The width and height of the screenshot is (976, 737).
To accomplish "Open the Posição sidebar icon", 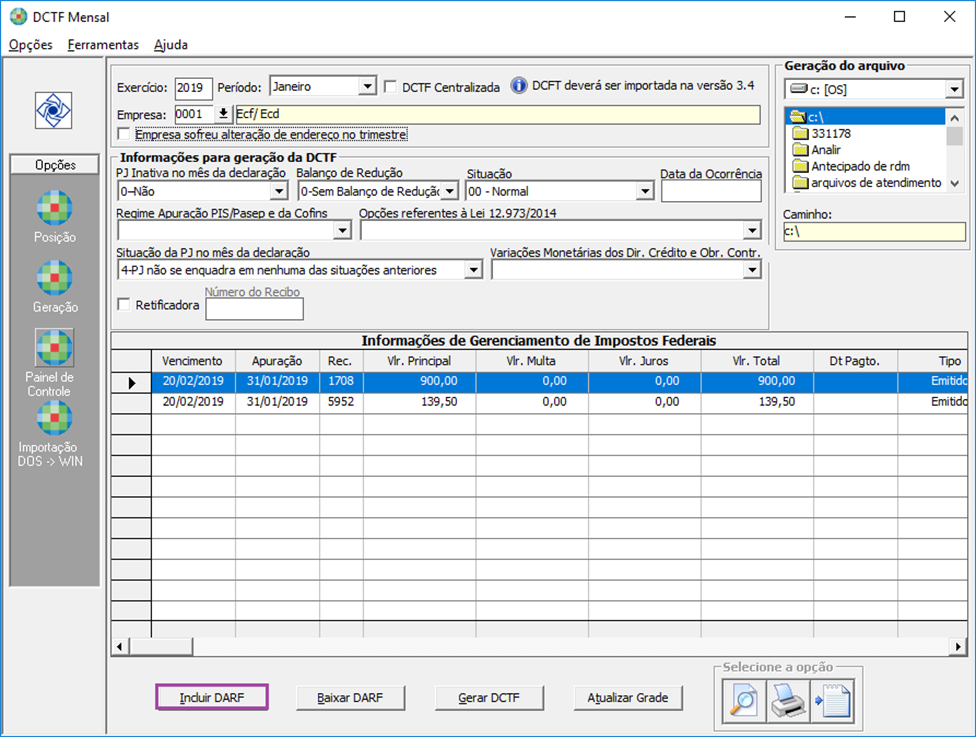I will (x=54, y=208).
